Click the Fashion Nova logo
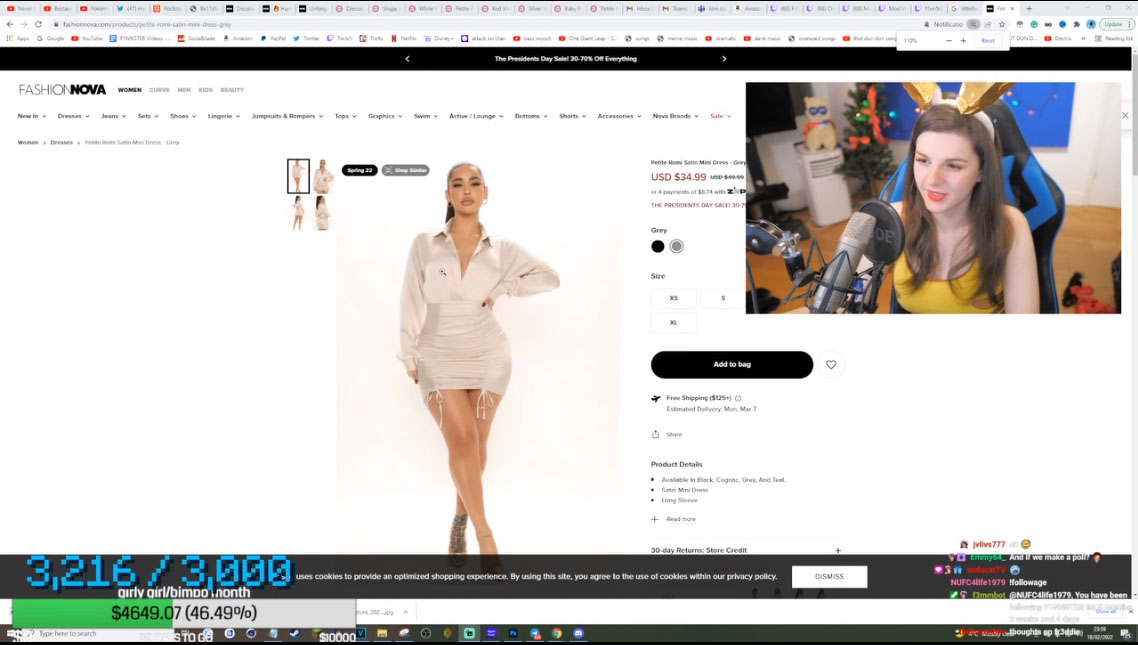Screen dimensions: 1138x645 pos(62,90)
